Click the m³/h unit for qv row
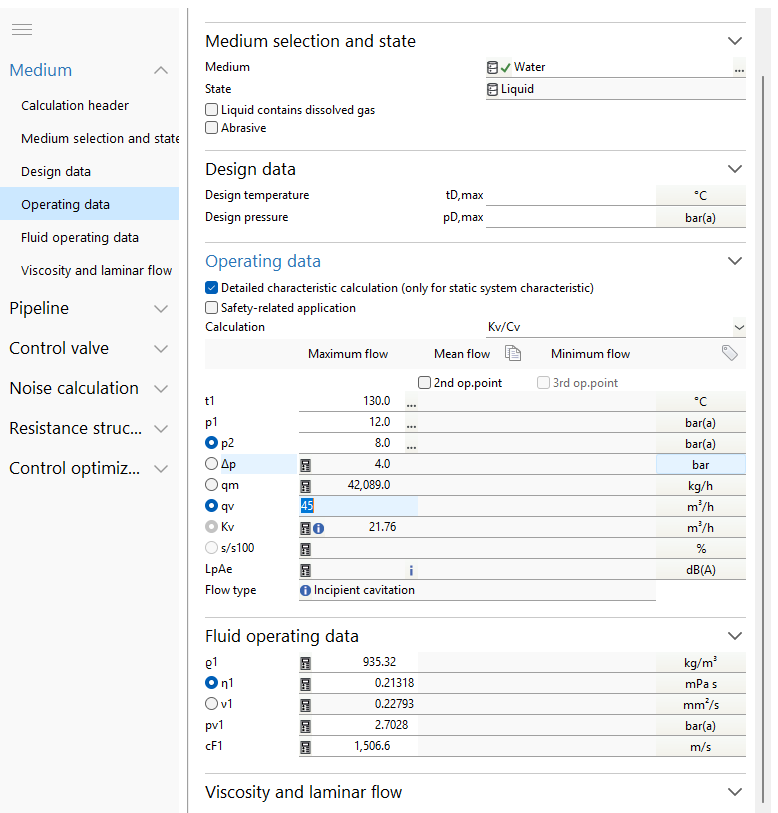Screen dimensions: 778x813 701,507
